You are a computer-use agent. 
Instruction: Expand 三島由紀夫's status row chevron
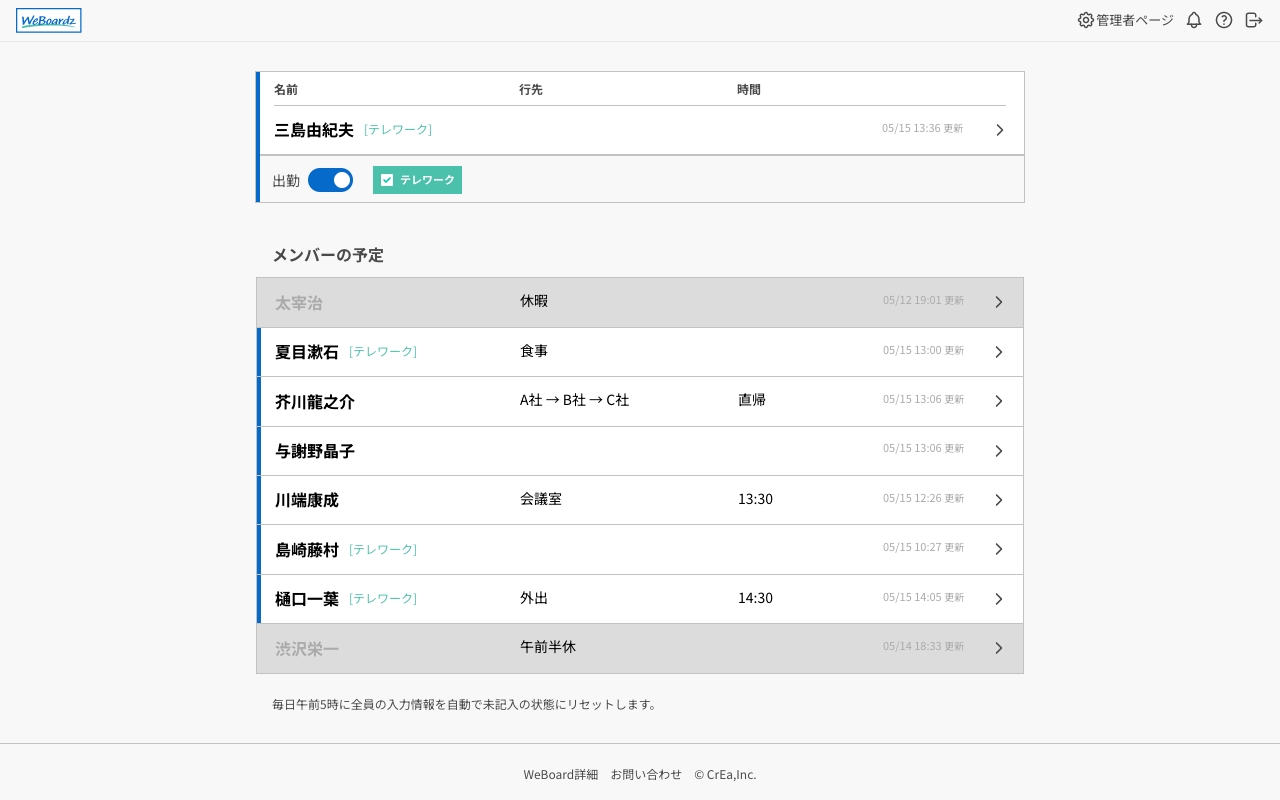(999, 130)
